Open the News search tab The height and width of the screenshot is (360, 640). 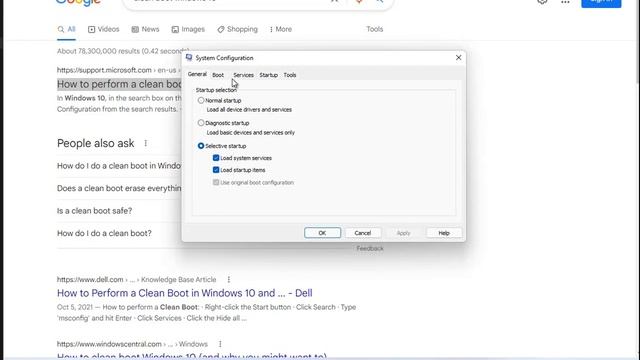145,29
